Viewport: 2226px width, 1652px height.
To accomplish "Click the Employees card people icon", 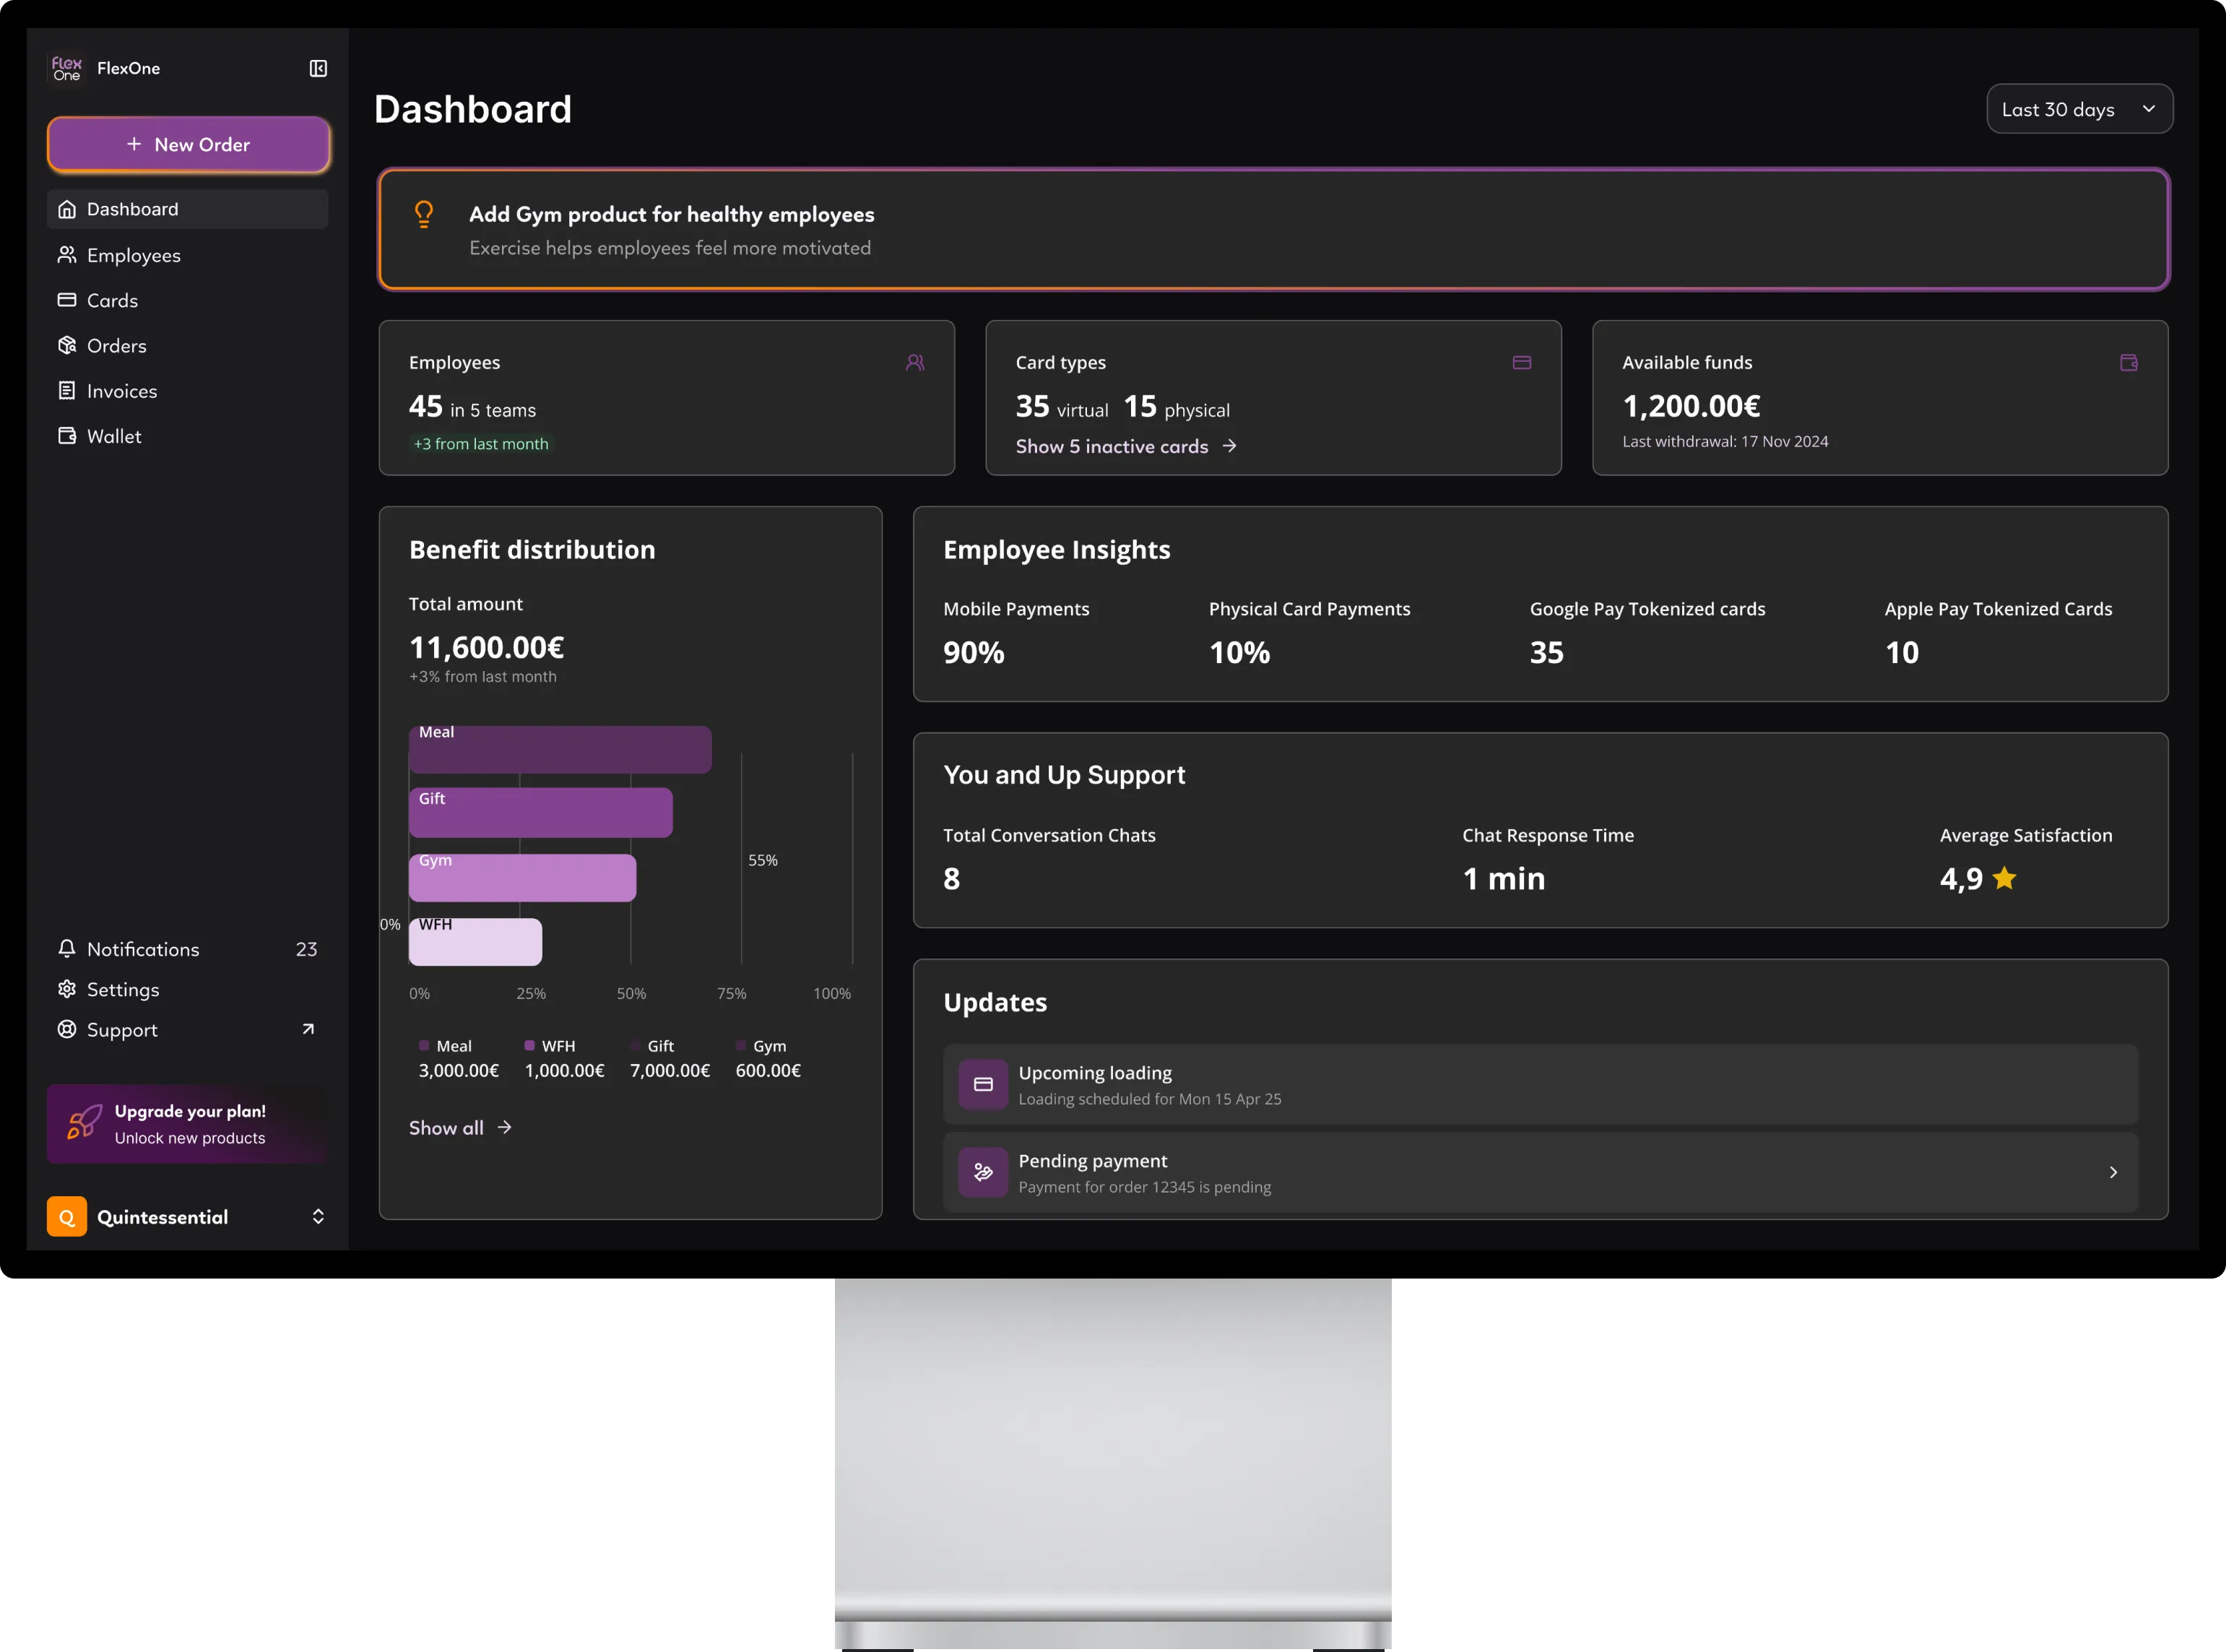I will tap(915, 362).
